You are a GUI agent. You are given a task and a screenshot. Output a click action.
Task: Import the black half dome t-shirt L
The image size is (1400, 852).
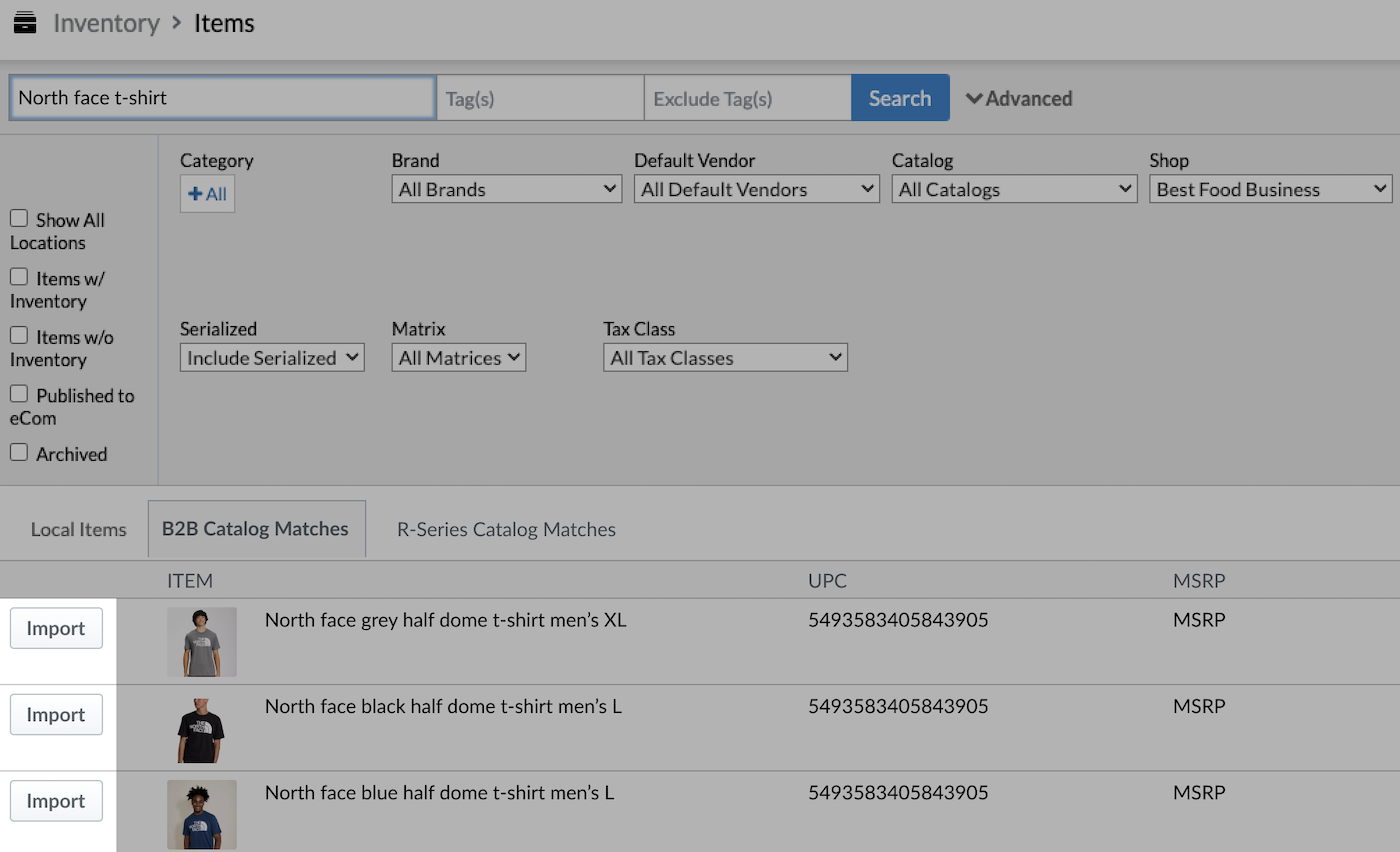pyautogui.click(x=56, y=715)
